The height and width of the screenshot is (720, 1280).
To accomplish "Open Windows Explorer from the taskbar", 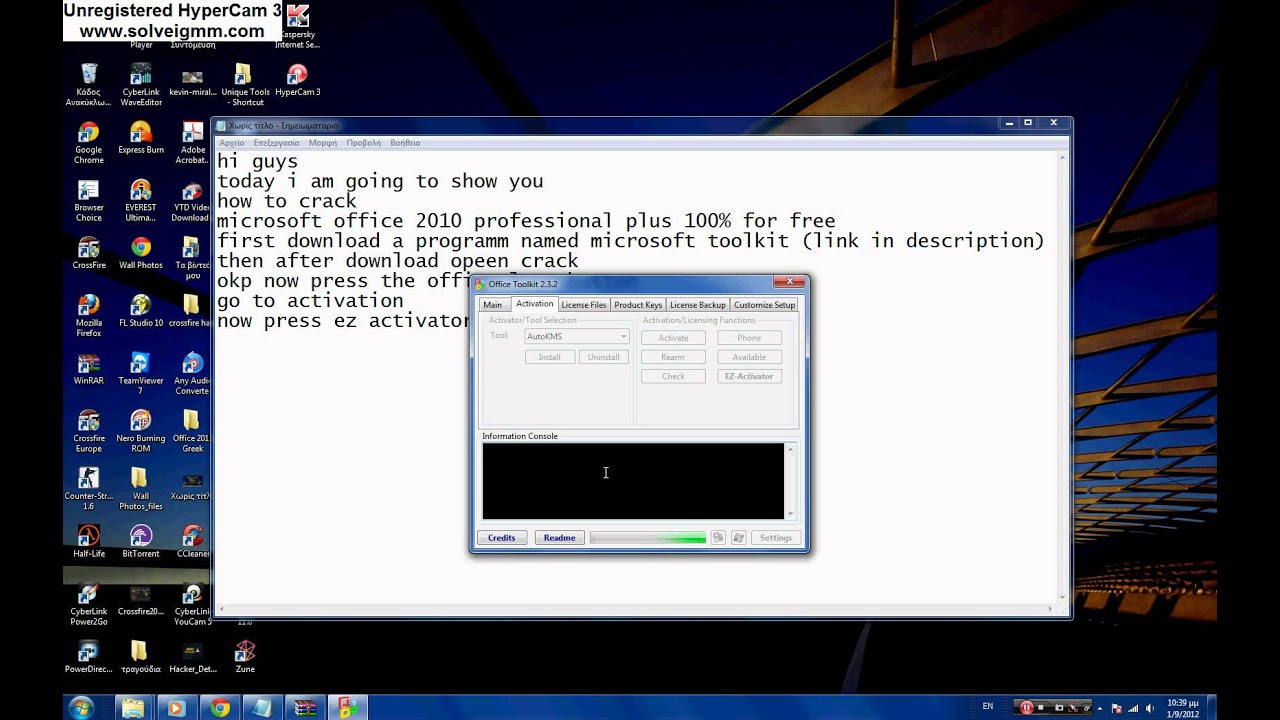I will tap(133, 708).
